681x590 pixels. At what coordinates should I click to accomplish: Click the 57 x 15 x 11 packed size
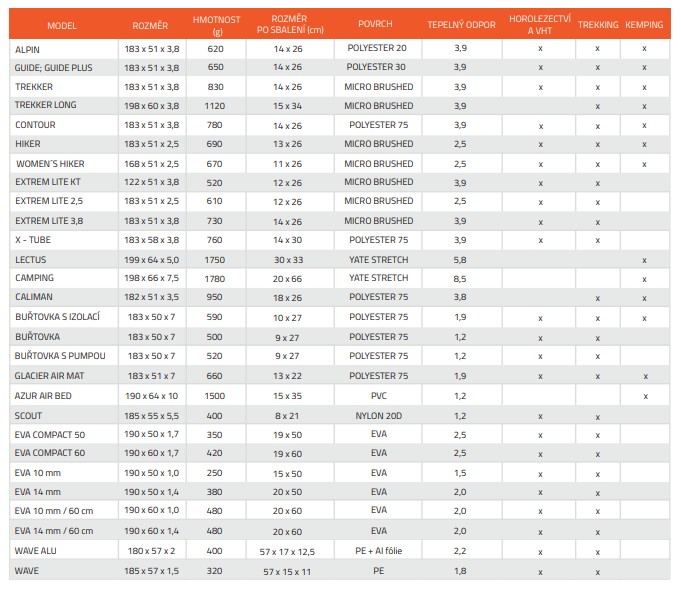click(288, 572)
